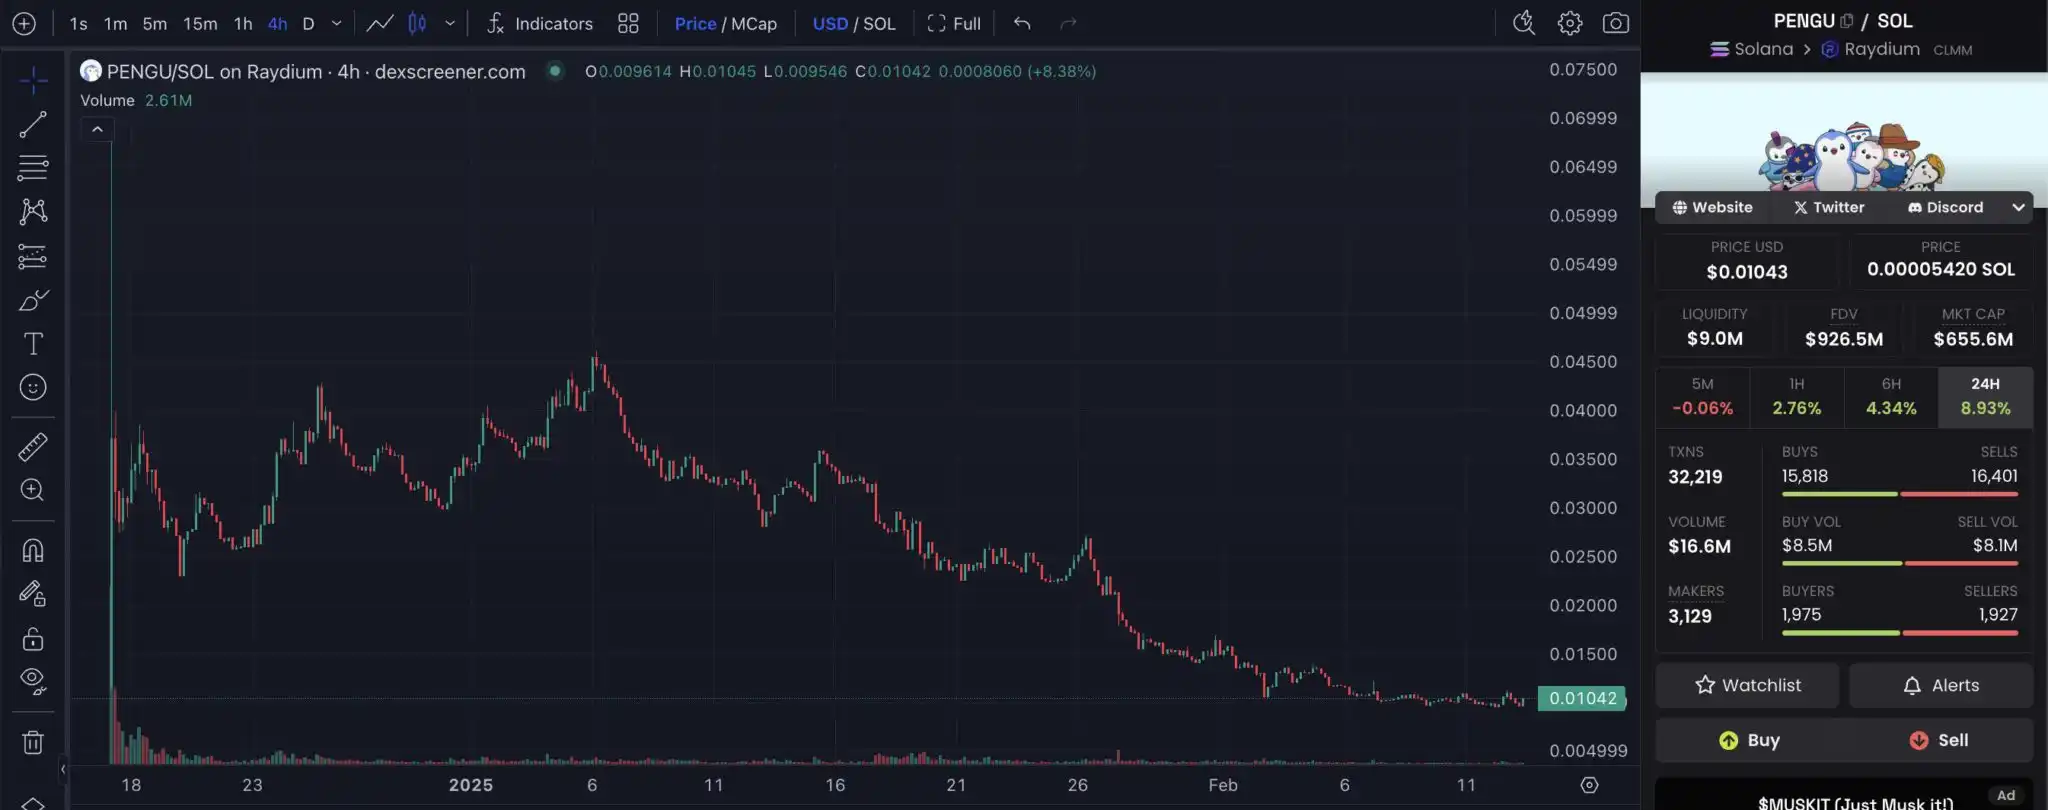Add PENGU to Watchlist
The height and width of the screenshot is (810, 2048).
click(x=1747, y=685)
